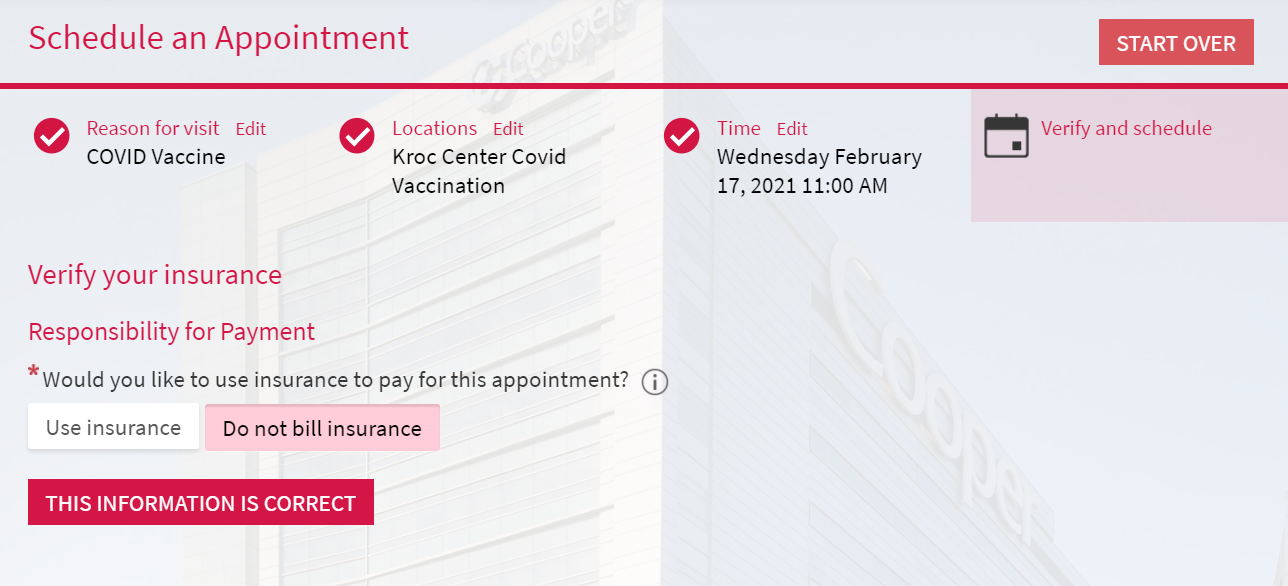Click the Wednesday February 17 date text
Image resolution: width=1288 pixels, height=586 pixels.
click(820, 171)
